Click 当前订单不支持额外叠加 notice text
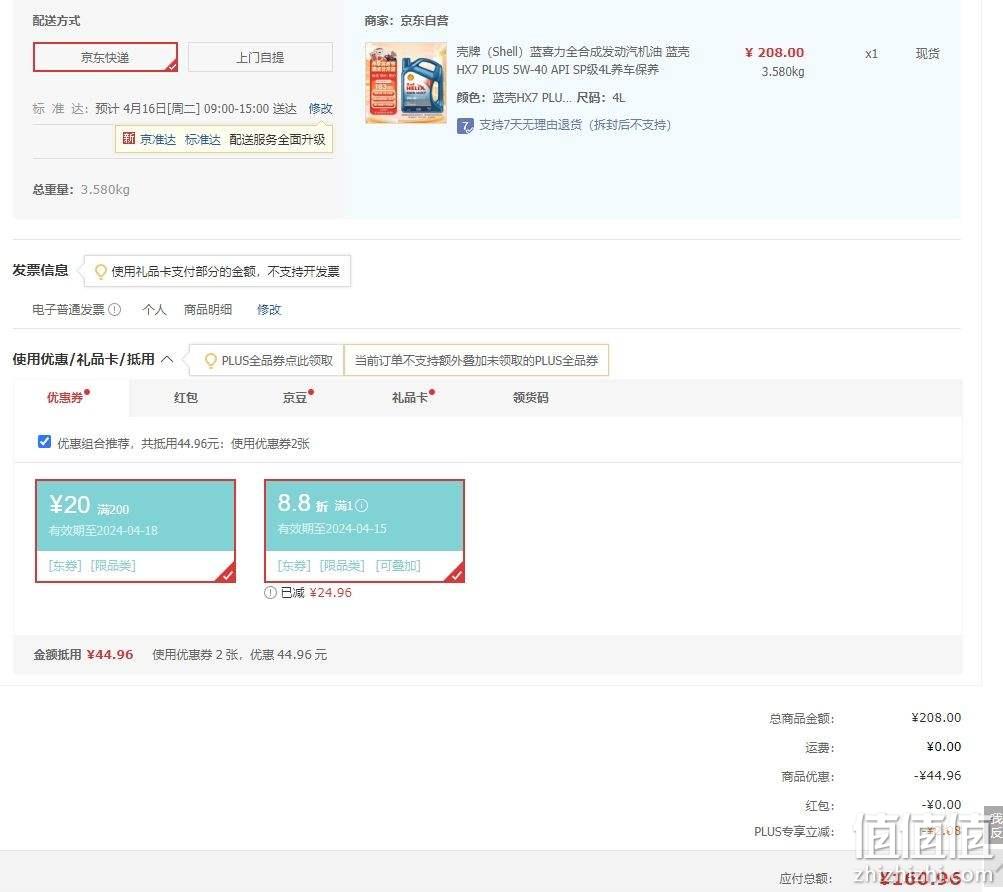Screen dimensions: 1003x892 click(x=477, y=360)
